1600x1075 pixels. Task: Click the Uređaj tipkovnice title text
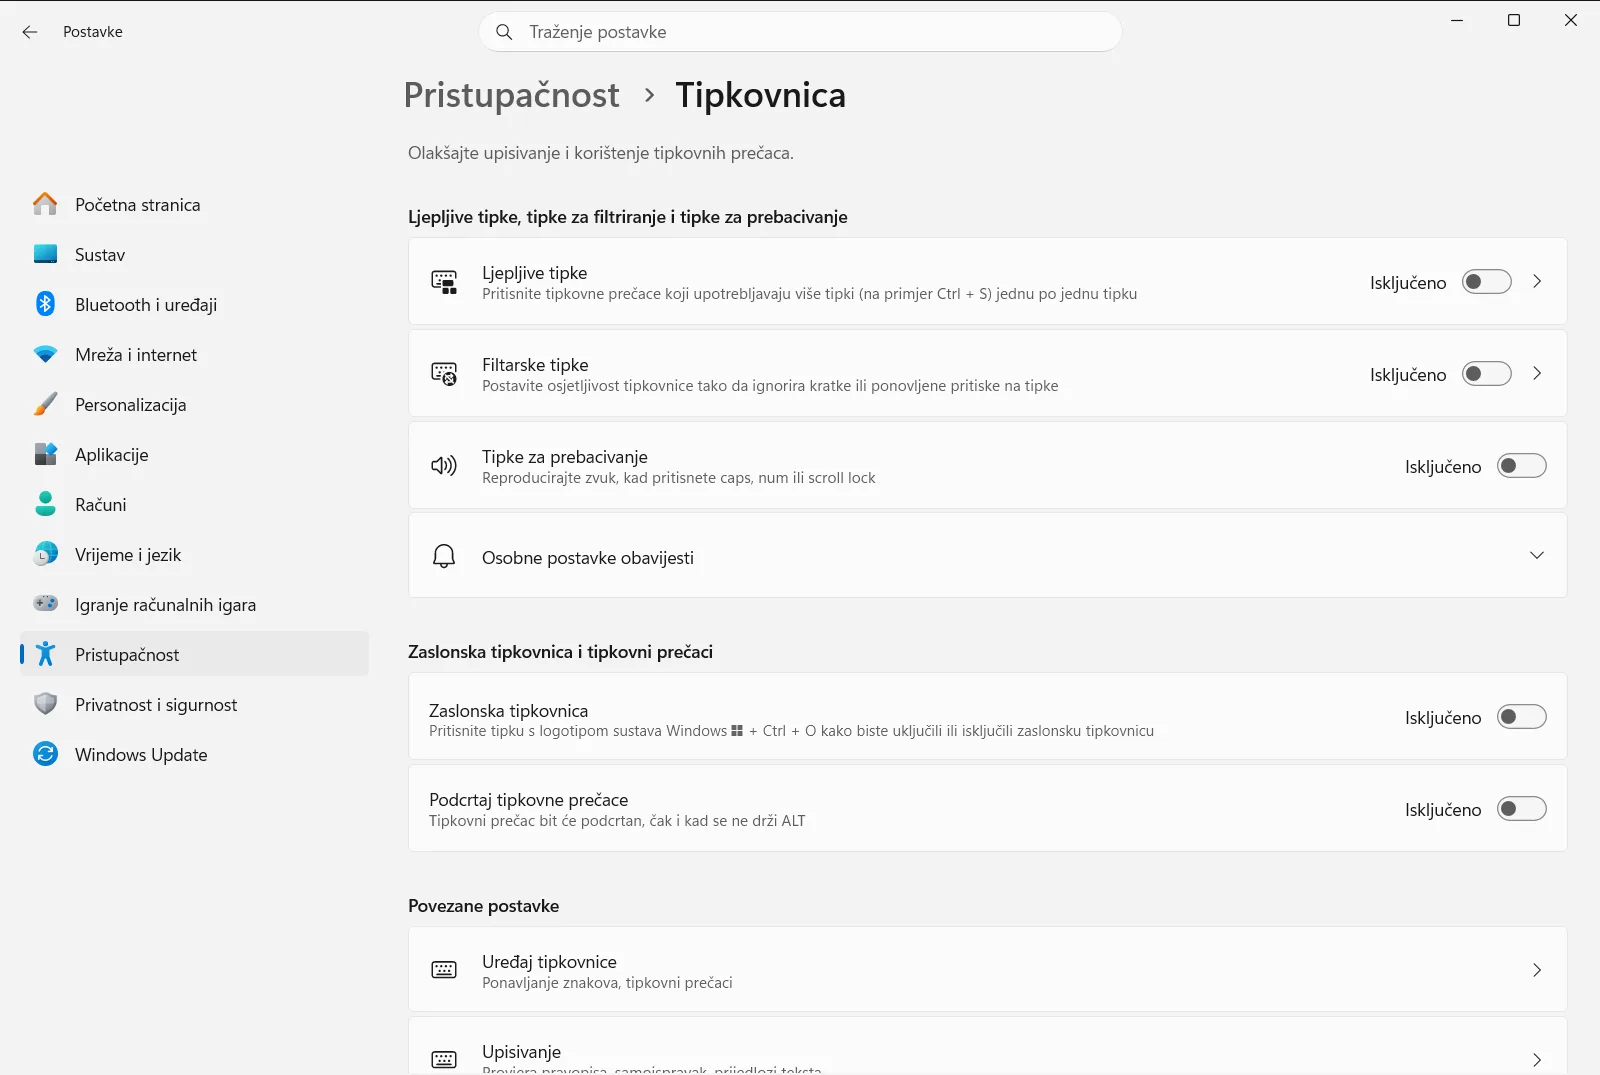549,962
